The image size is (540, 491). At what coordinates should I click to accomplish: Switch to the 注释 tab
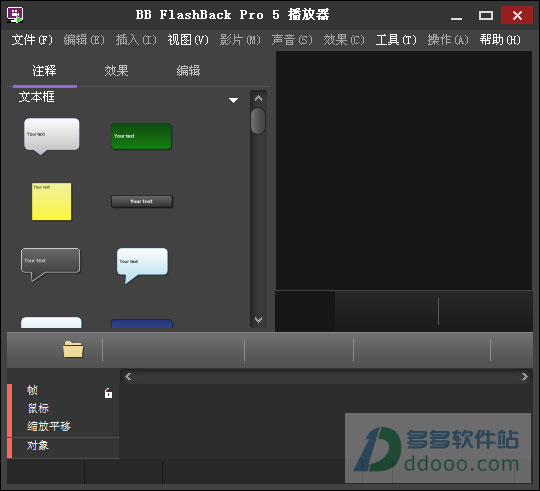tap(44, 71)
